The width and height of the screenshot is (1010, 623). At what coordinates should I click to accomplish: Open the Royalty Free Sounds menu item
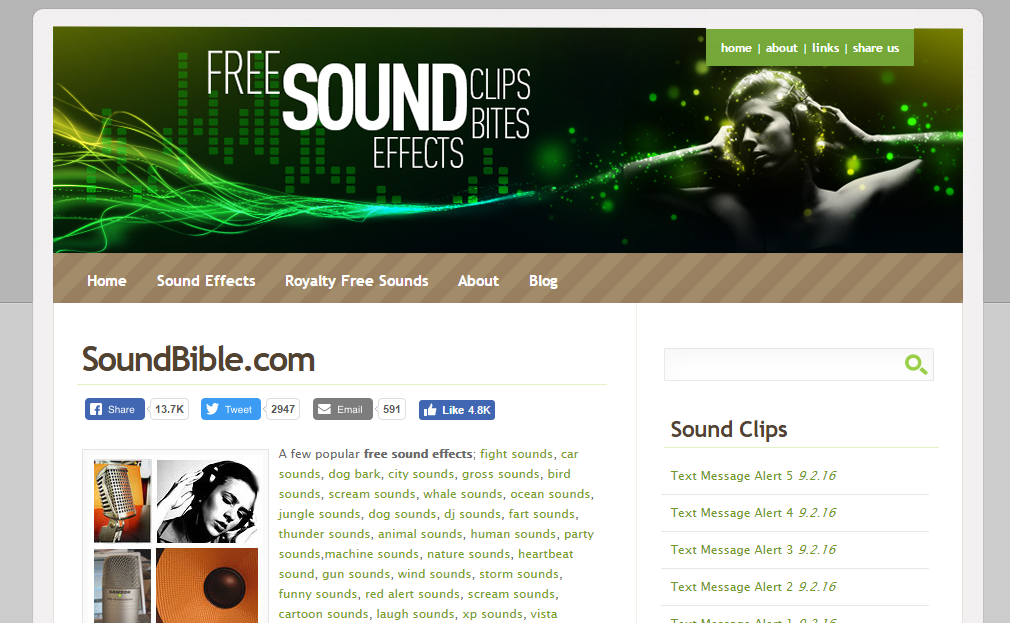point(356,281)
